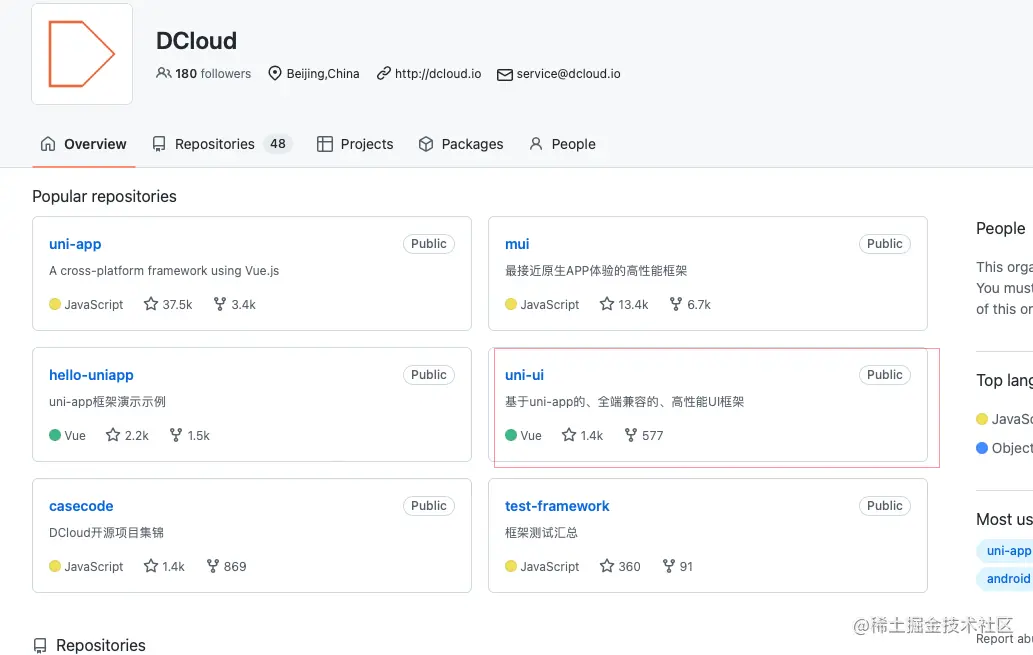The height and width of the screenshot is (655, 1033).
Task: Switch to the Repositories tab
Action: click(x=214, y=144)
